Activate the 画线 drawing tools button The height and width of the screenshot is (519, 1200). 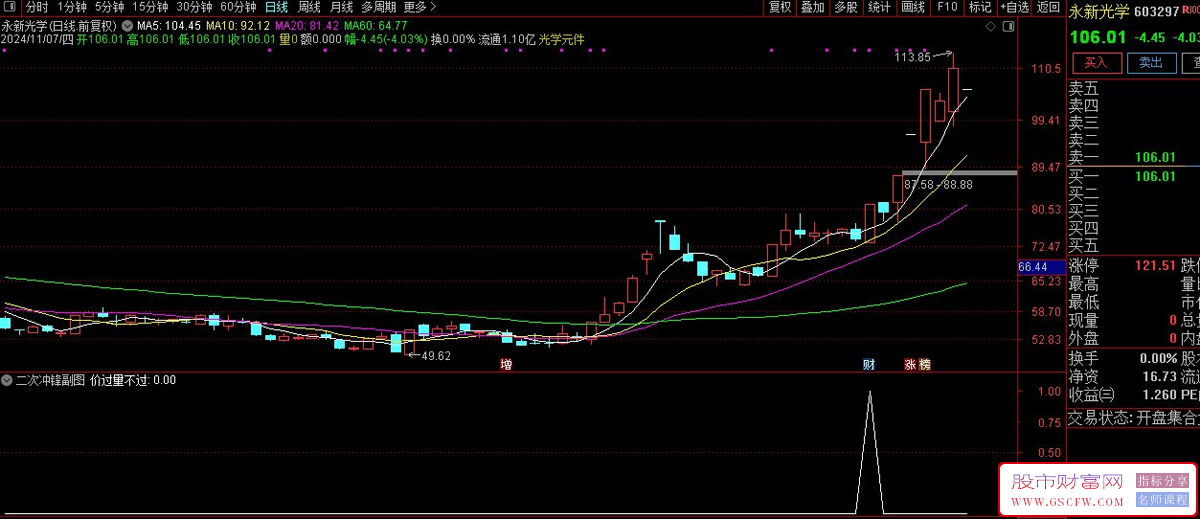tap(913, 7)
